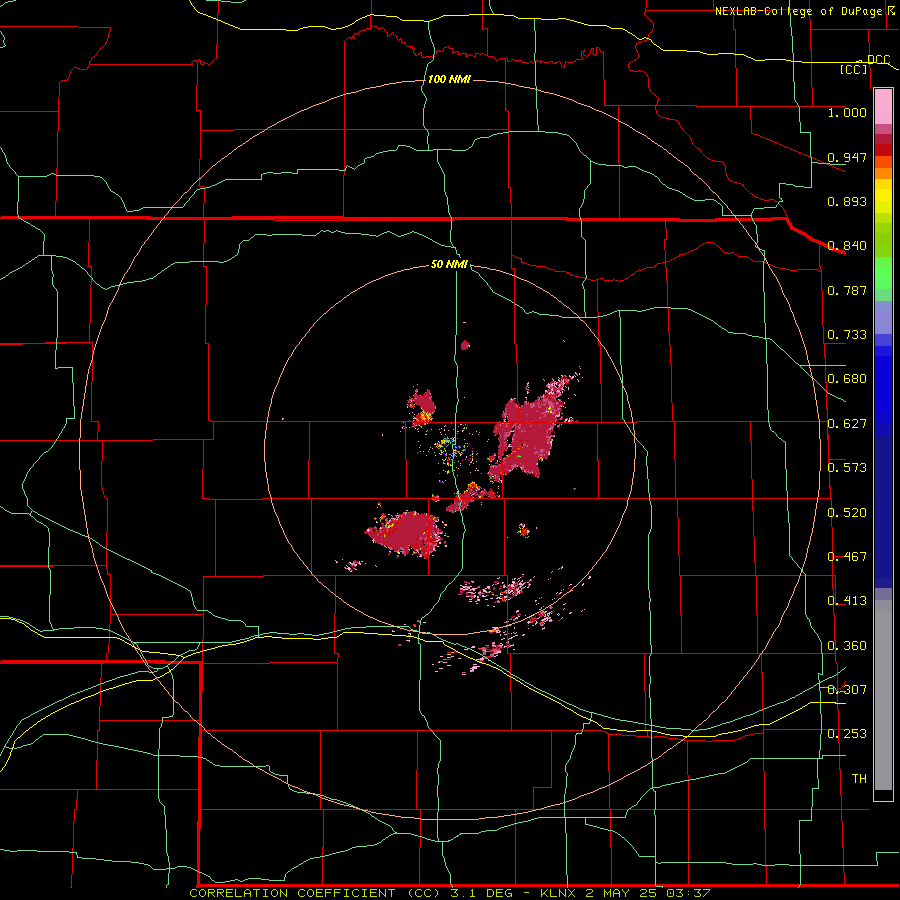This screenshot has width=900, height=900.
Task: Click the 1.000 color scale value
Action: point(847,112)
